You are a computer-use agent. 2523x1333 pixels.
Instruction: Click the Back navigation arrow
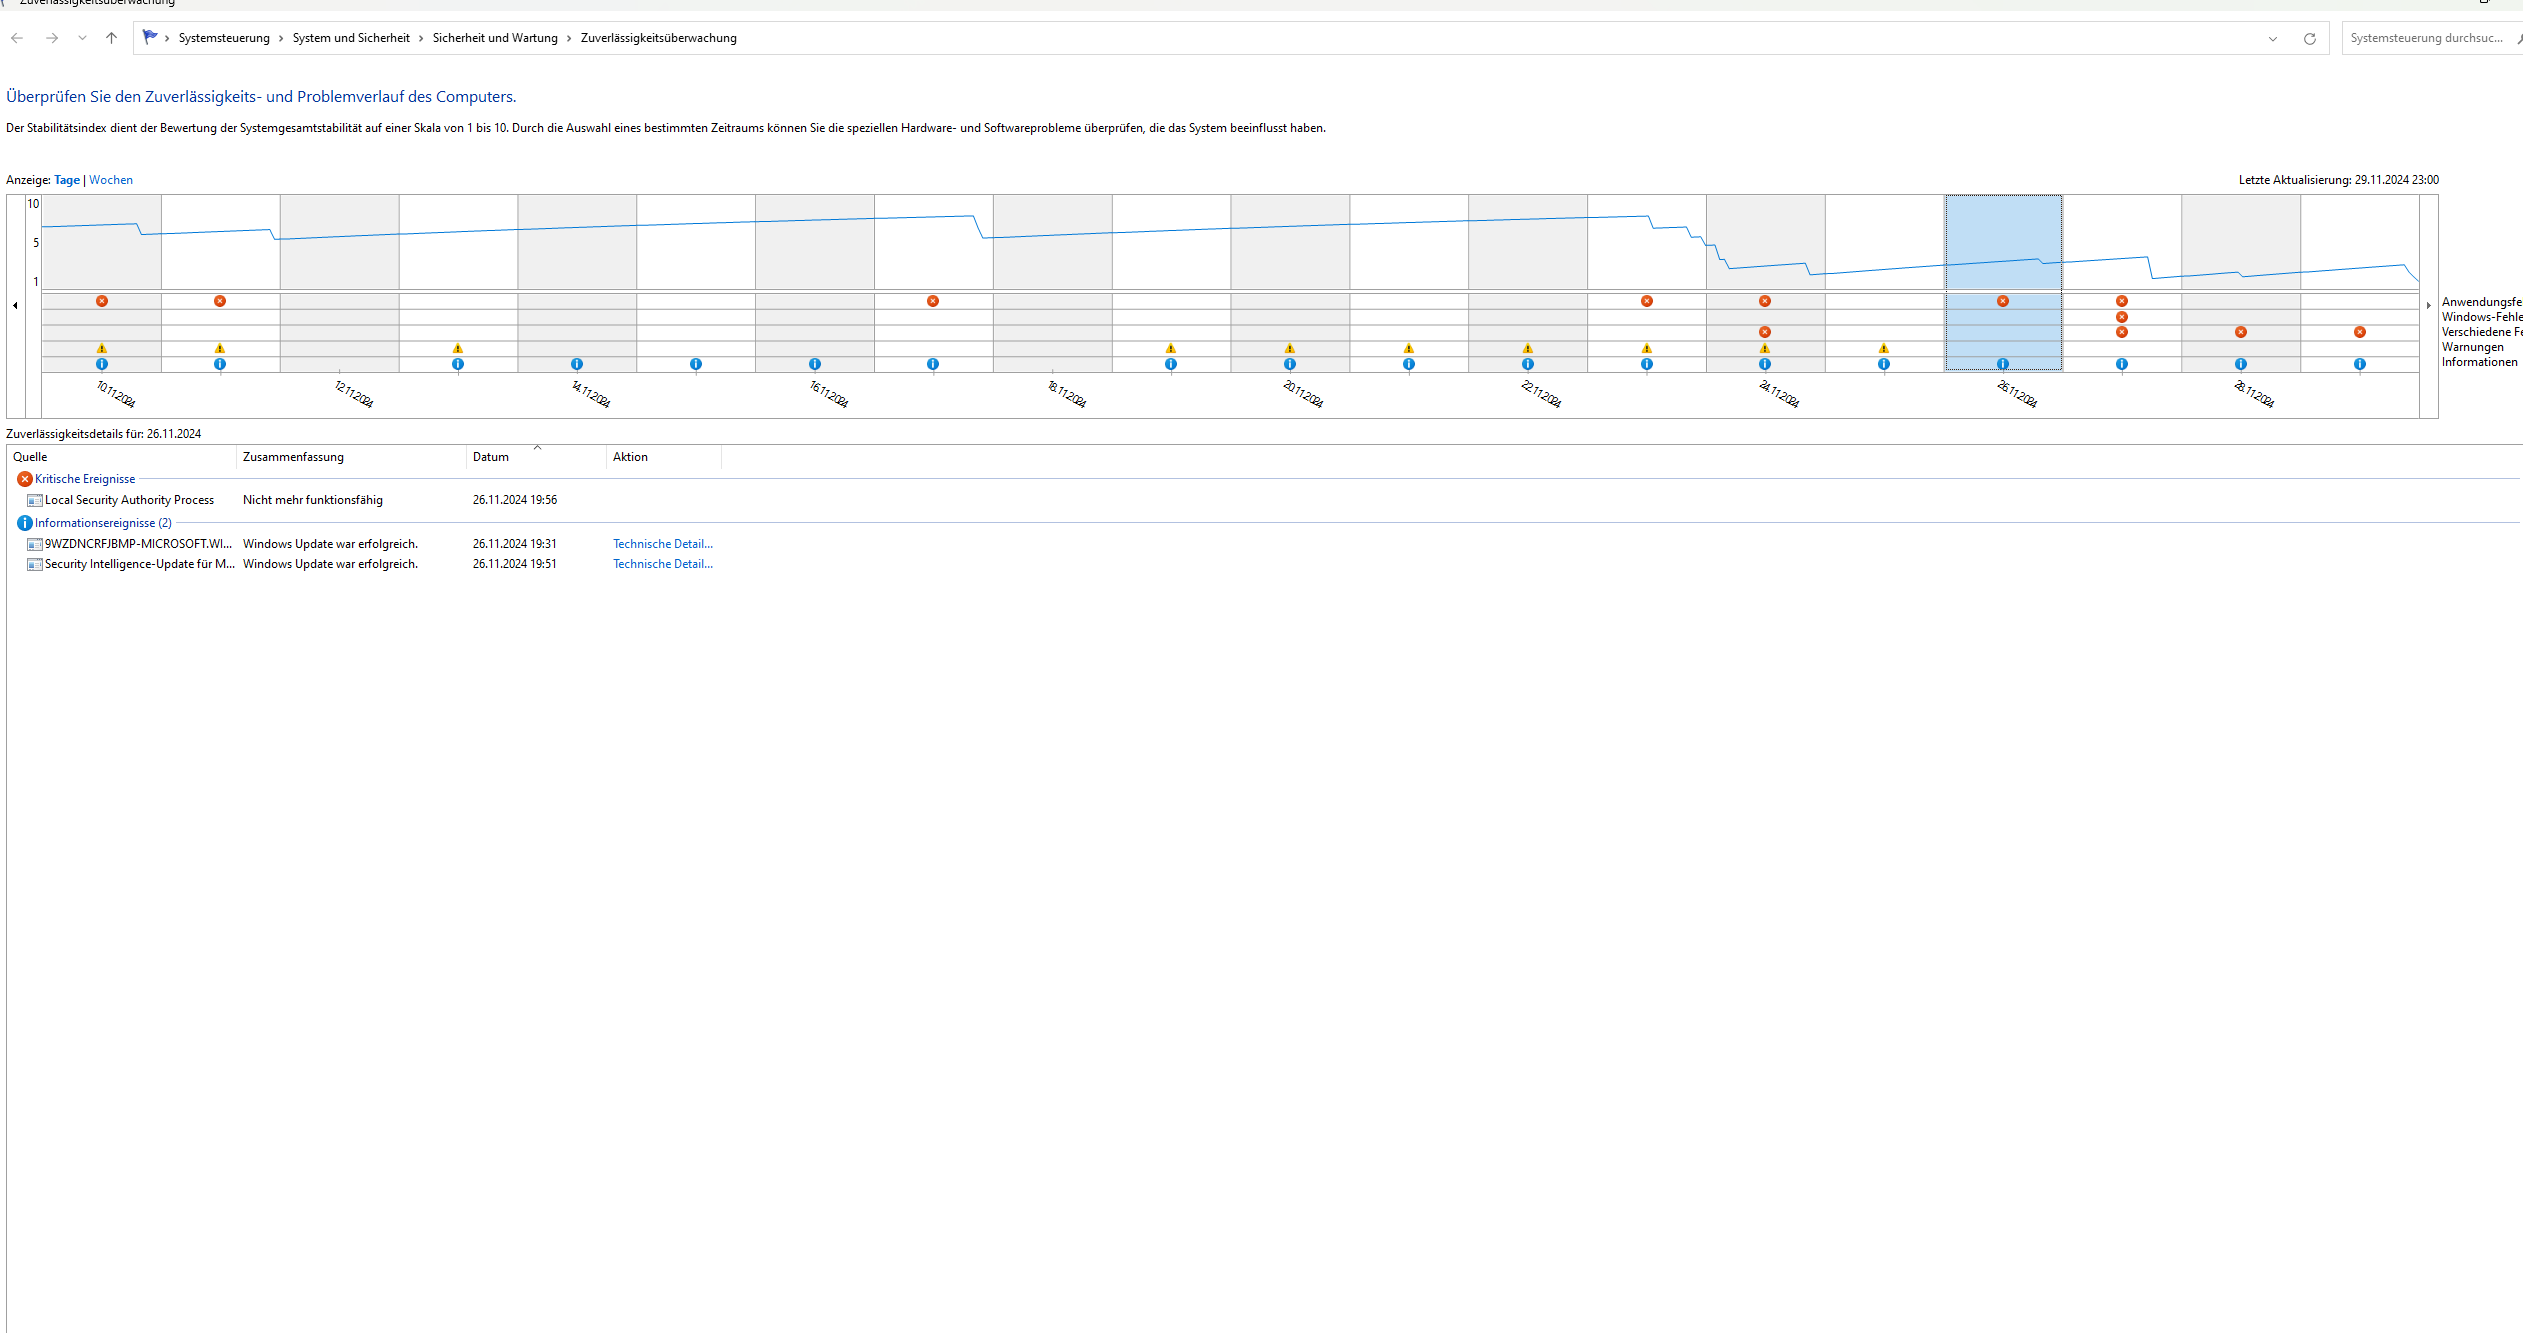click(x=17, y=38)
